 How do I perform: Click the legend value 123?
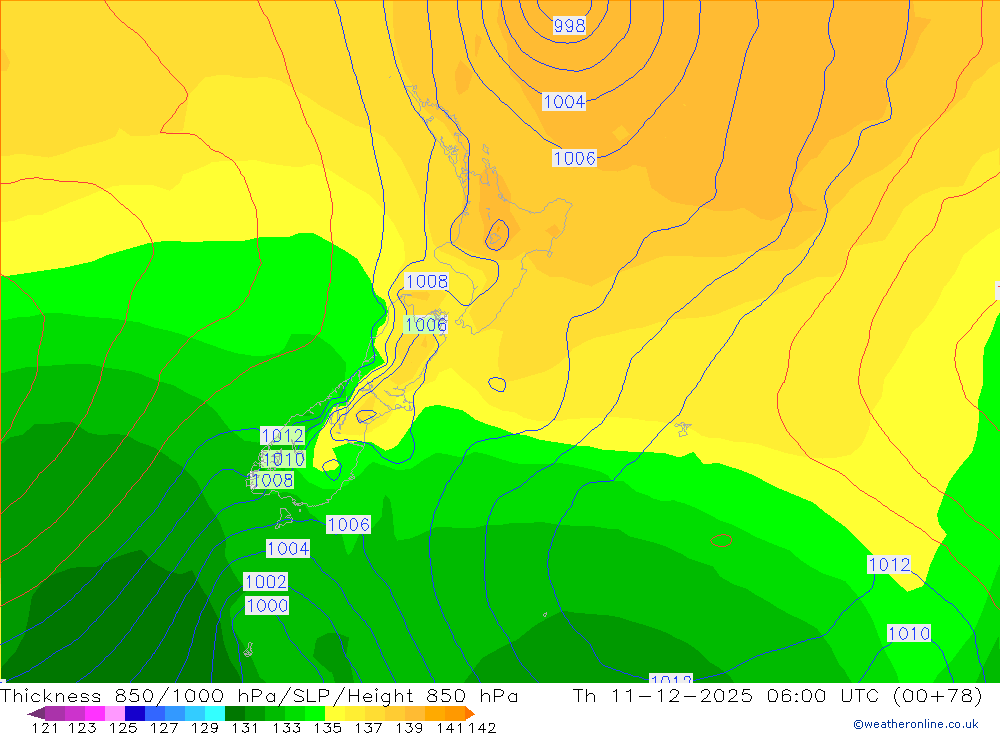(x=82, y=728)
